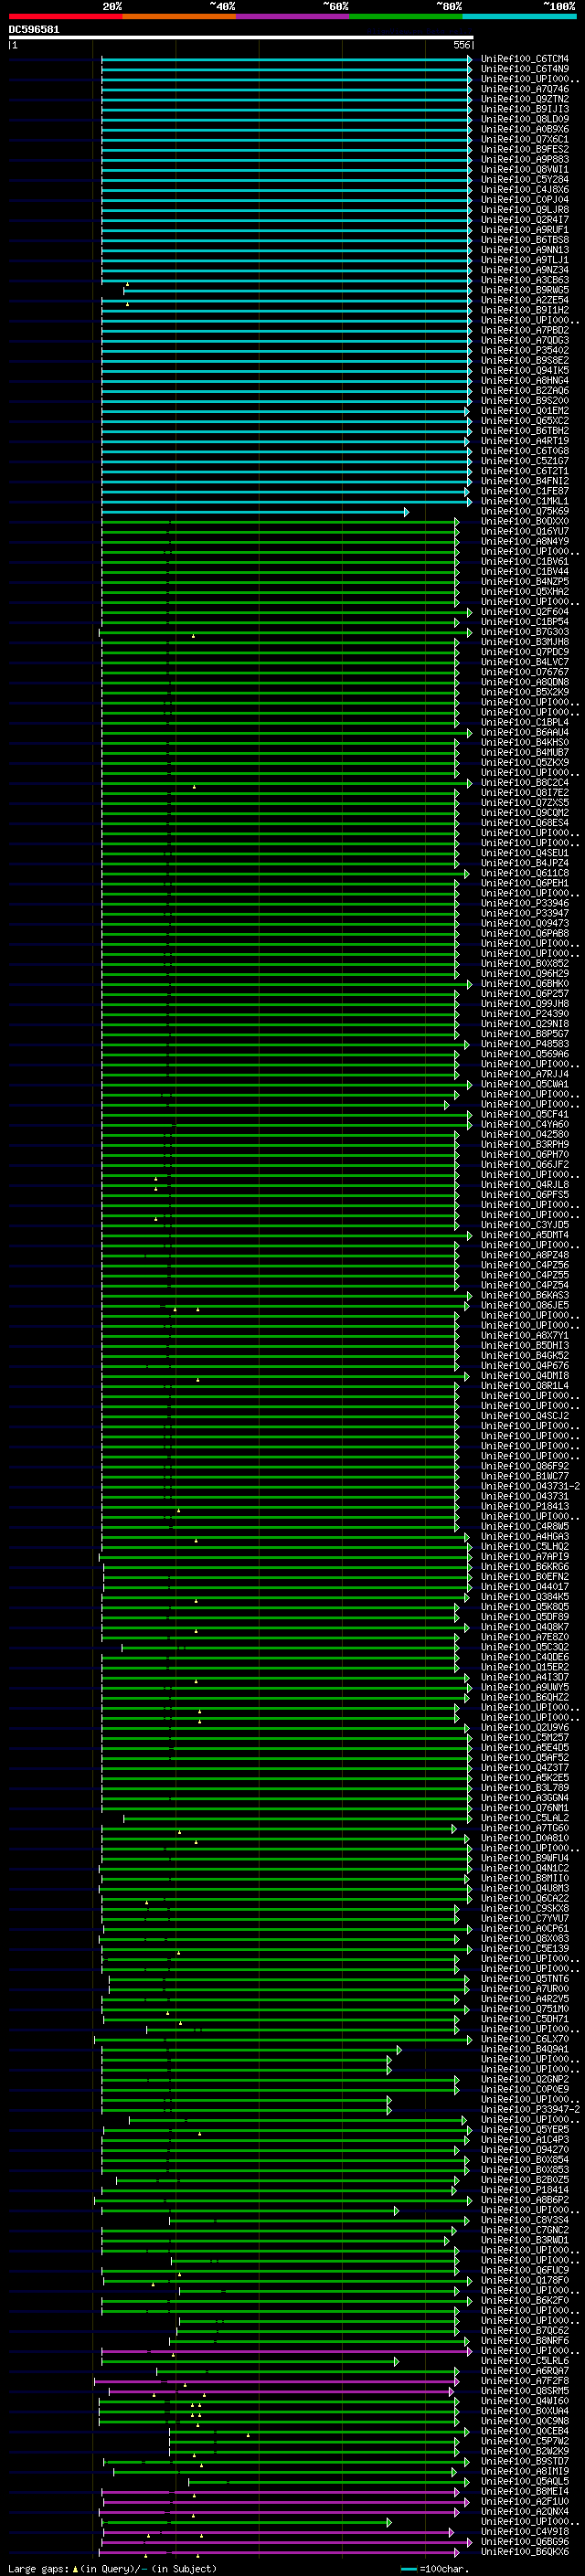Viewport: 585px width, 2576px height.
Task: Click the cyan ~100% identity legend bar
Action: pyautogui.click(x=520, y=16)
